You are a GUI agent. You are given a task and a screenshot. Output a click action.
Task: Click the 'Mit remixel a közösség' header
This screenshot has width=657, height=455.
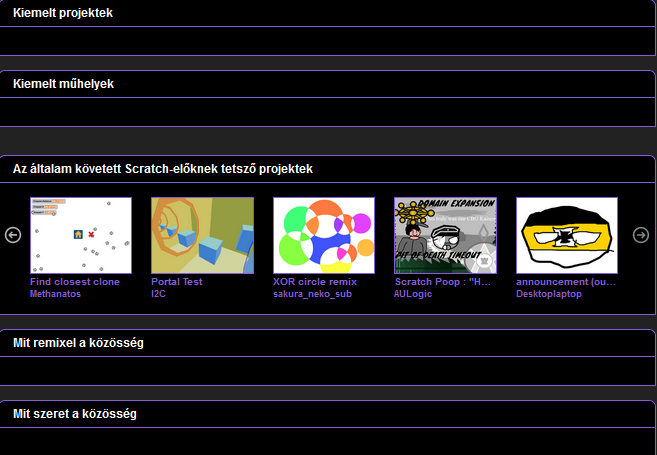(78, 343)
